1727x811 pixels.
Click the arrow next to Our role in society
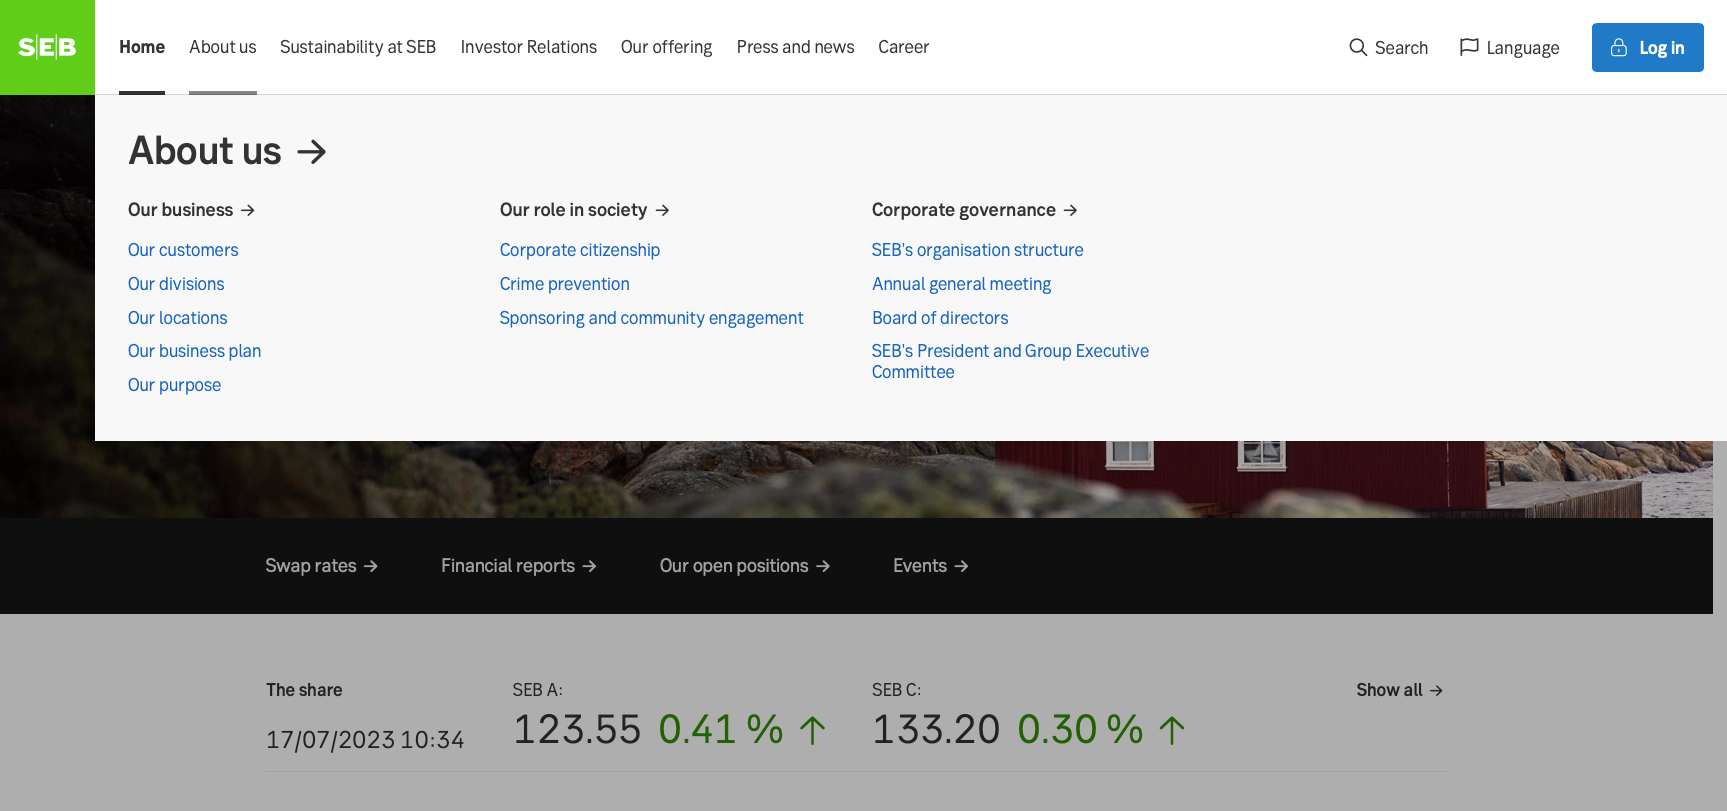pos(662,210)
